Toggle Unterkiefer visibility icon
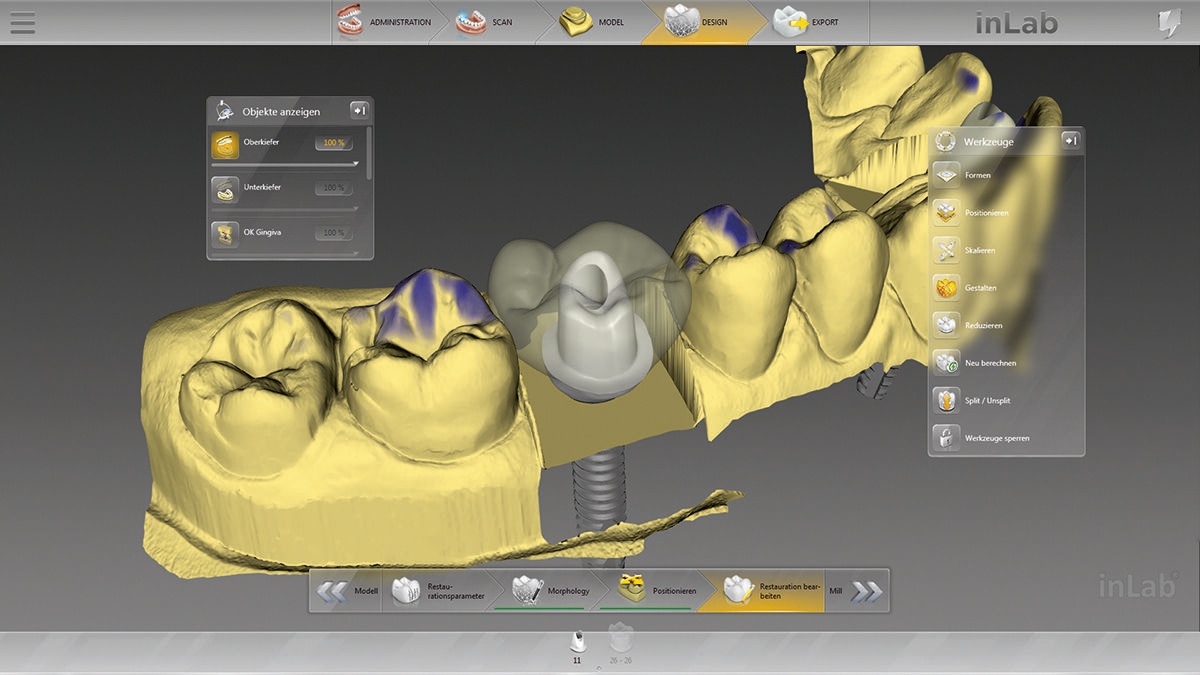Screen dimensions: 1200x675 click(x=225, y=189)
